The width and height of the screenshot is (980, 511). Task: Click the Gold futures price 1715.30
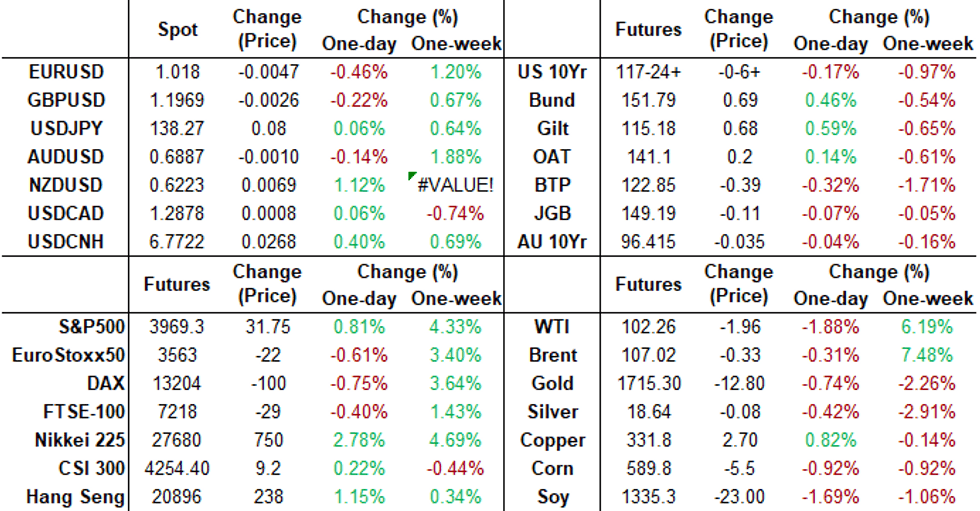coord(648,384)
